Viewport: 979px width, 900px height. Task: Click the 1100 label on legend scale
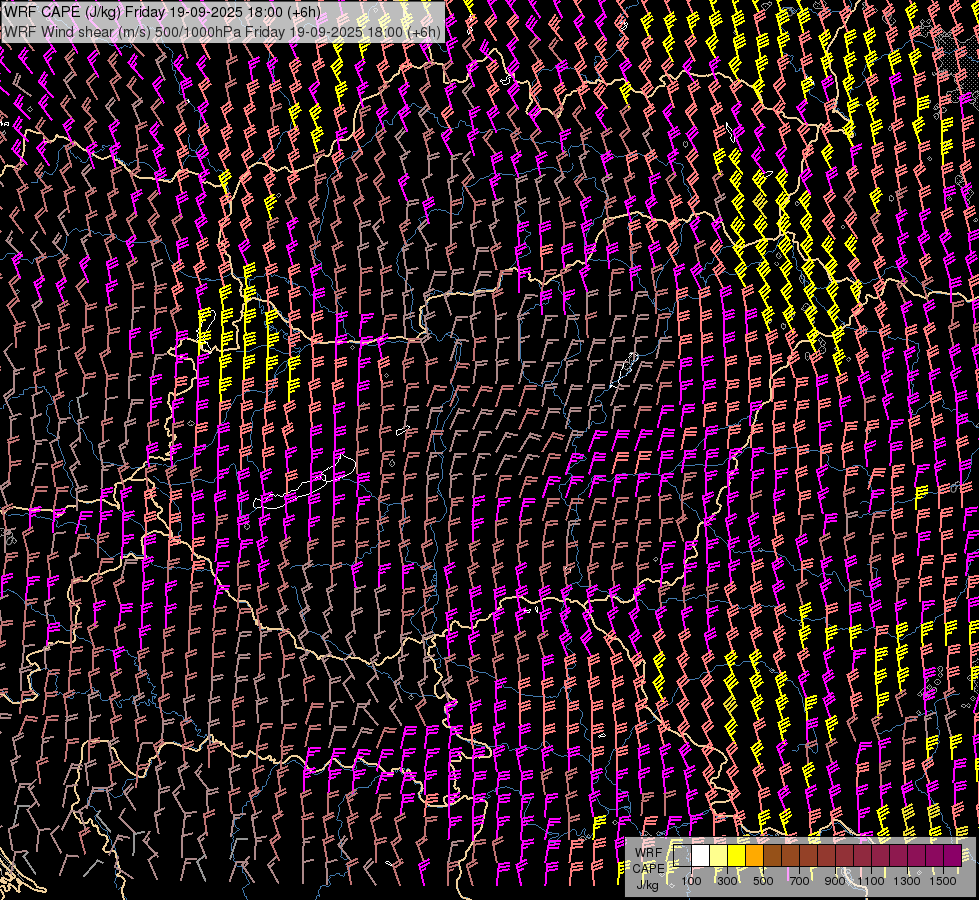pyautogui.click(x=871, y=881)
